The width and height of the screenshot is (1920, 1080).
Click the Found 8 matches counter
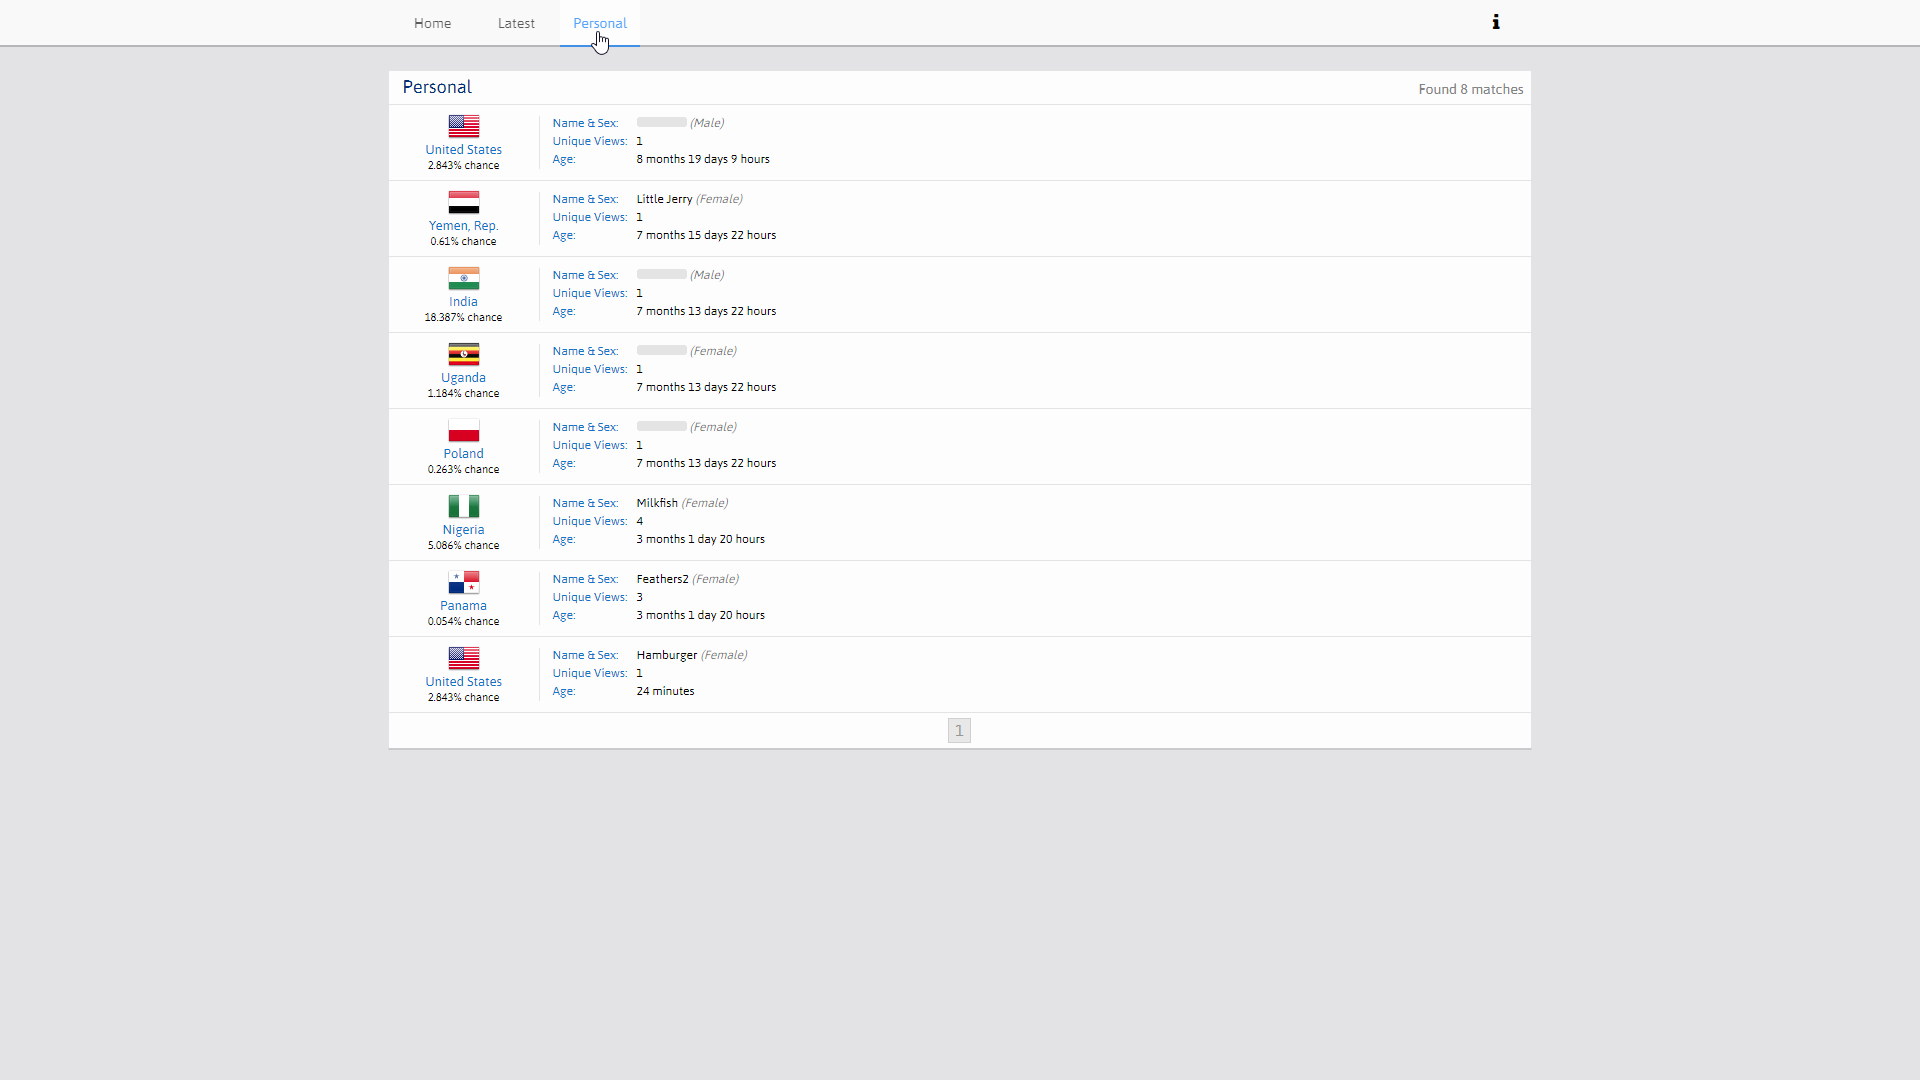pos(1470,88)
